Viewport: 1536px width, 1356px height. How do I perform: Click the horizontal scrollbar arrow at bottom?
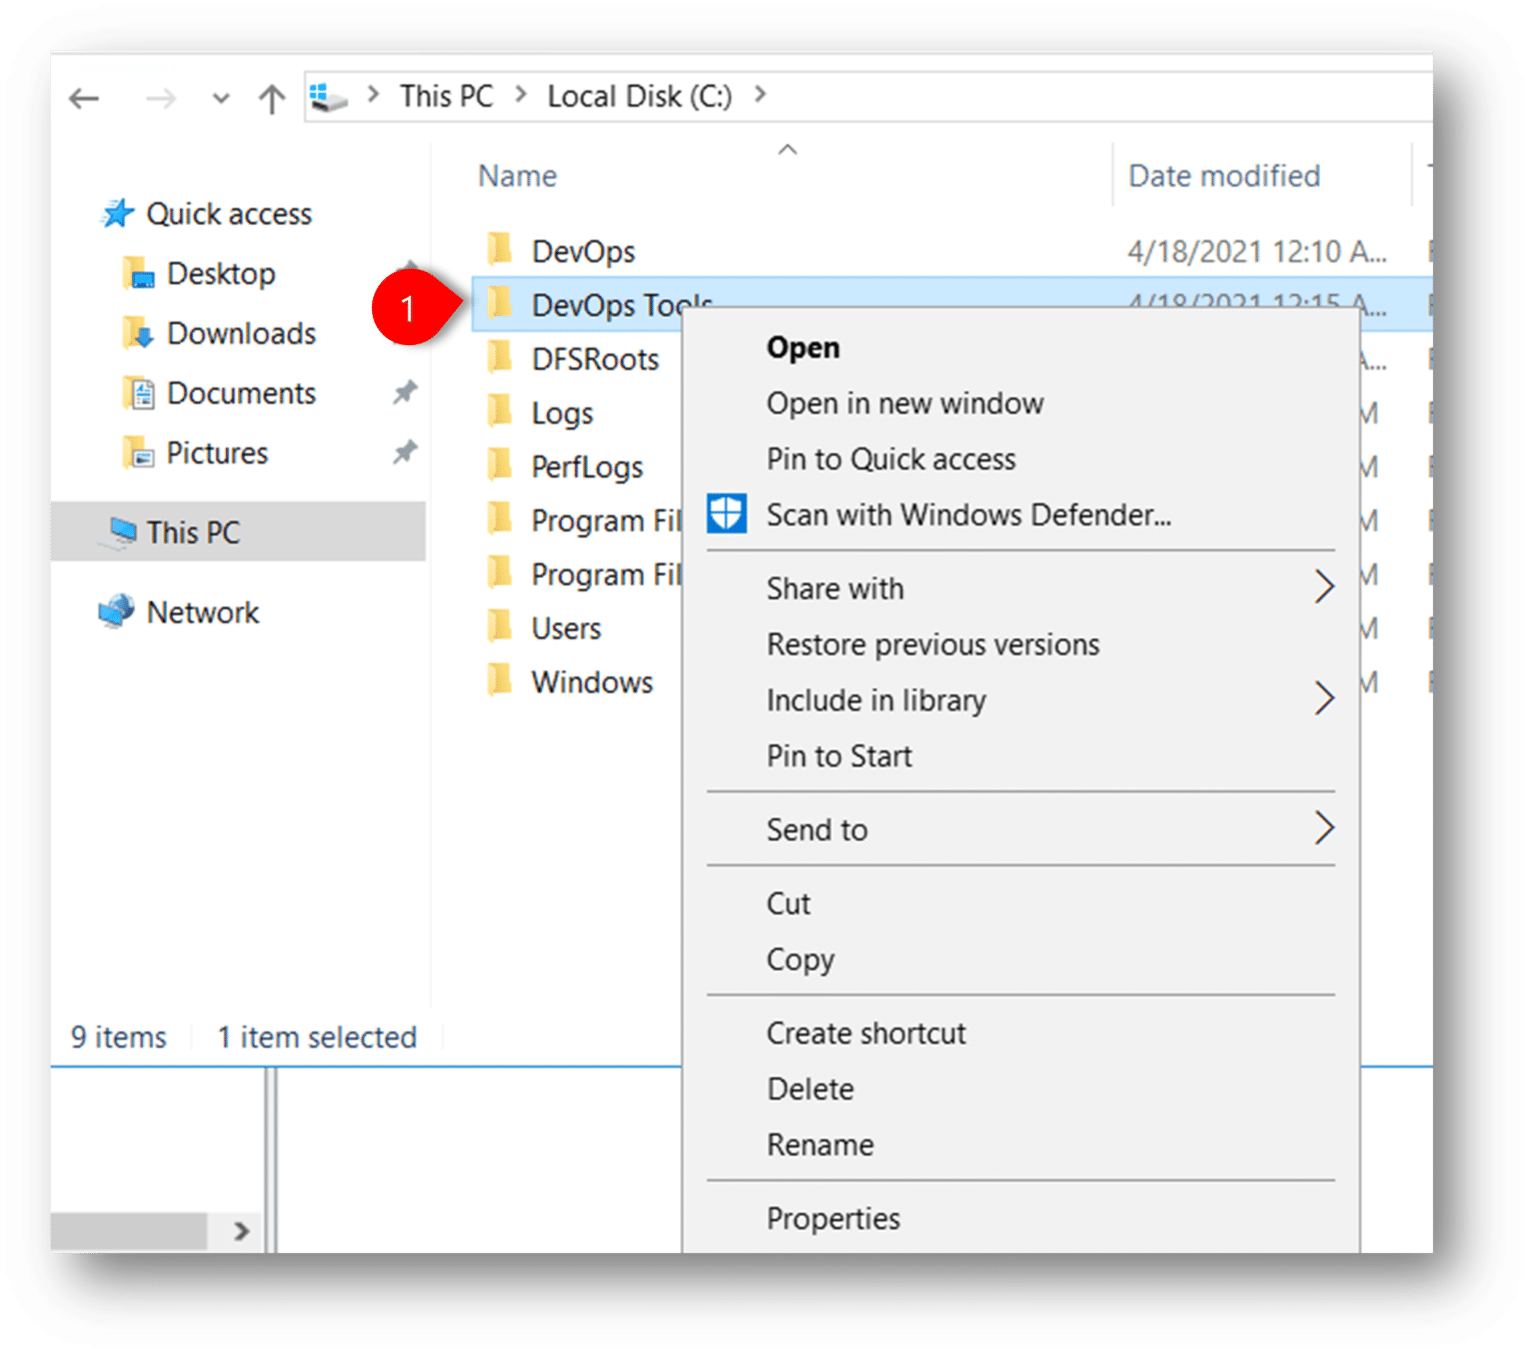[243, 1231]
